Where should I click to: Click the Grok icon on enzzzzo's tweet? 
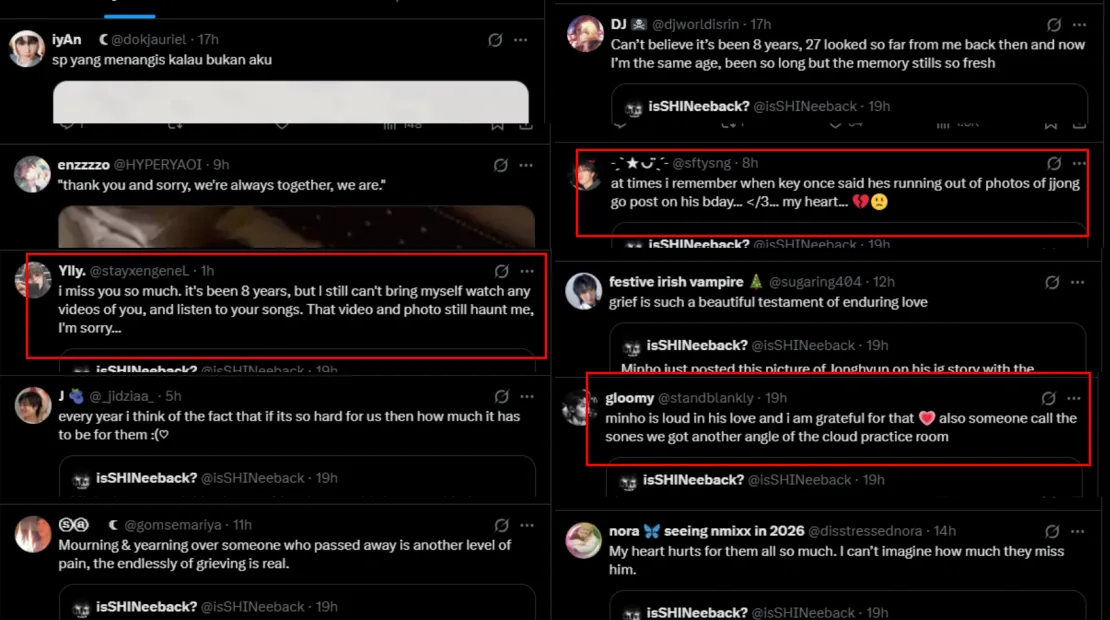point(500,165)
